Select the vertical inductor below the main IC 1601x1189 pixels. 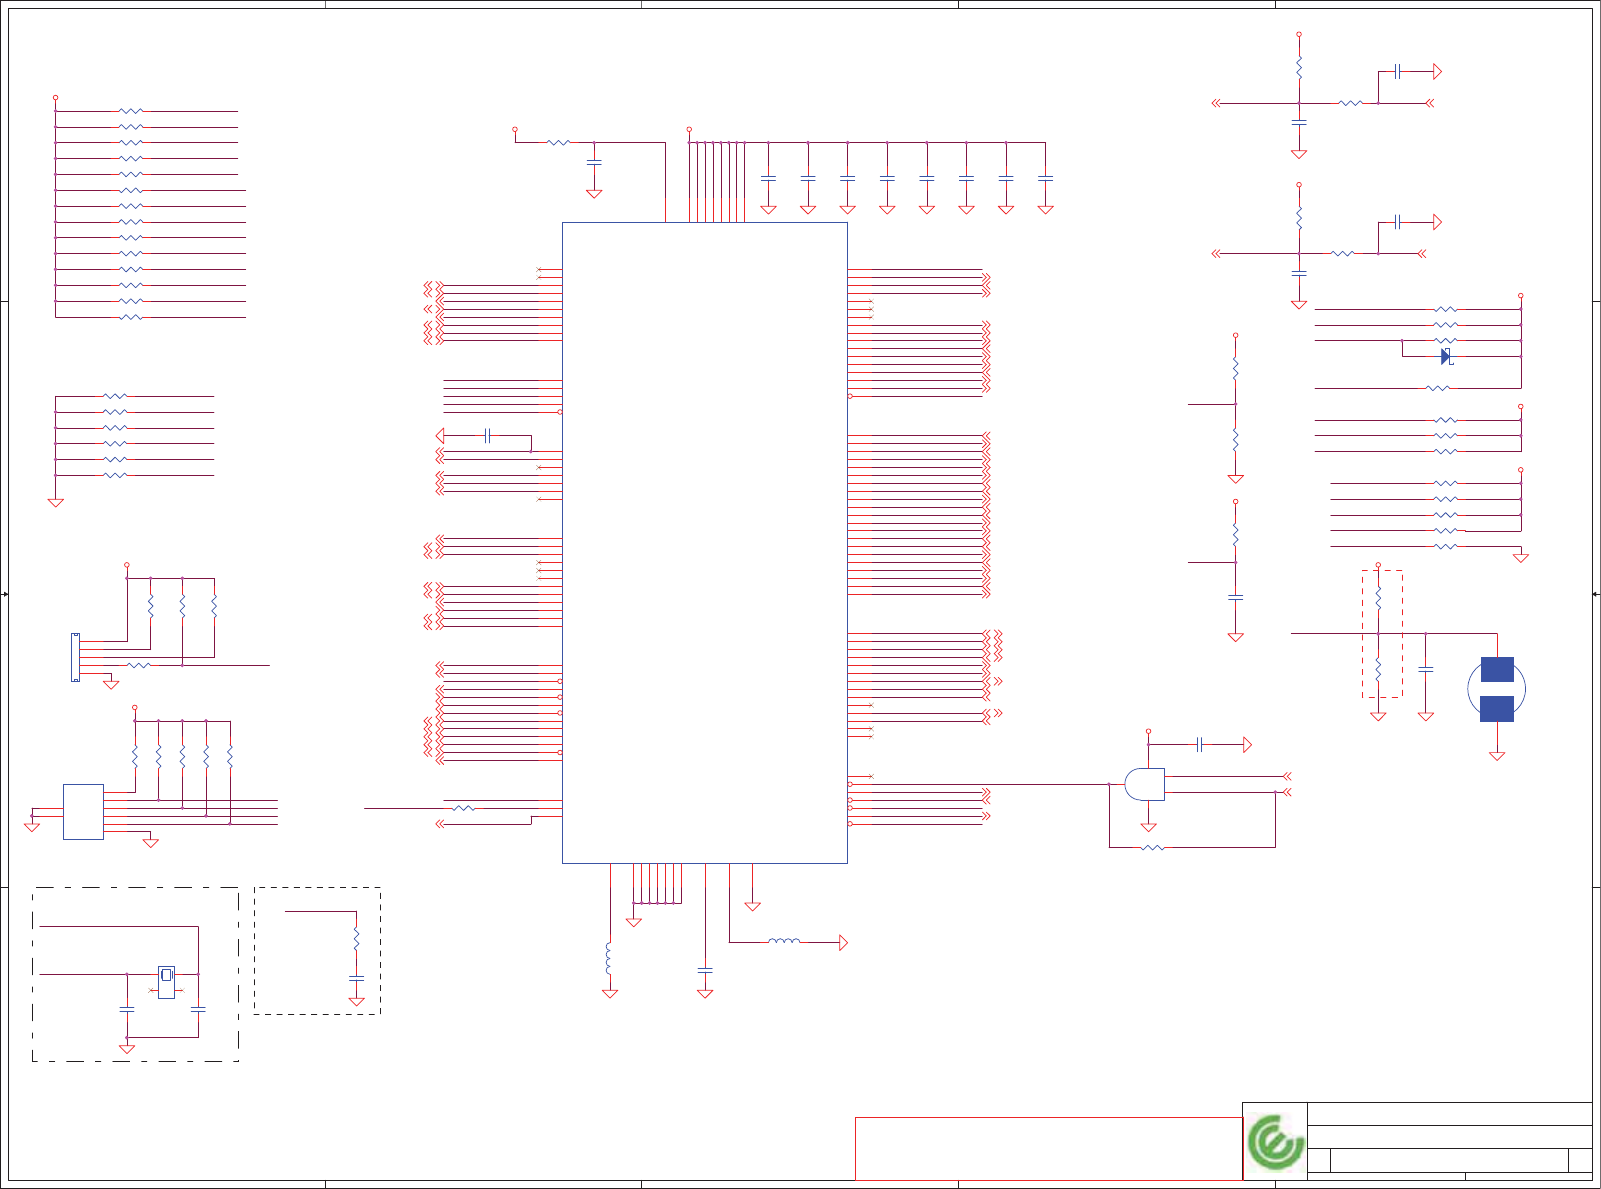tap(609, 959)
